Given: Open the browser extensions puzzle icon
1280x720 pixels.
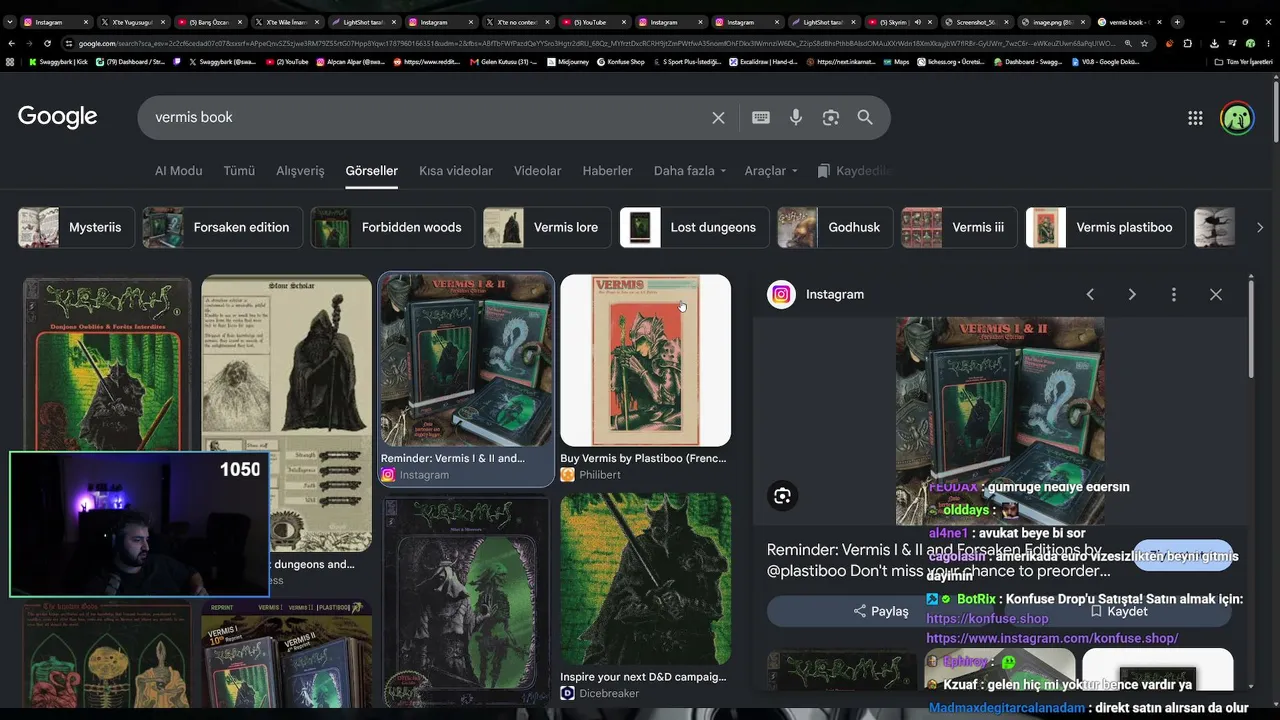Looking at the screenshot, I should [1187, 43].
